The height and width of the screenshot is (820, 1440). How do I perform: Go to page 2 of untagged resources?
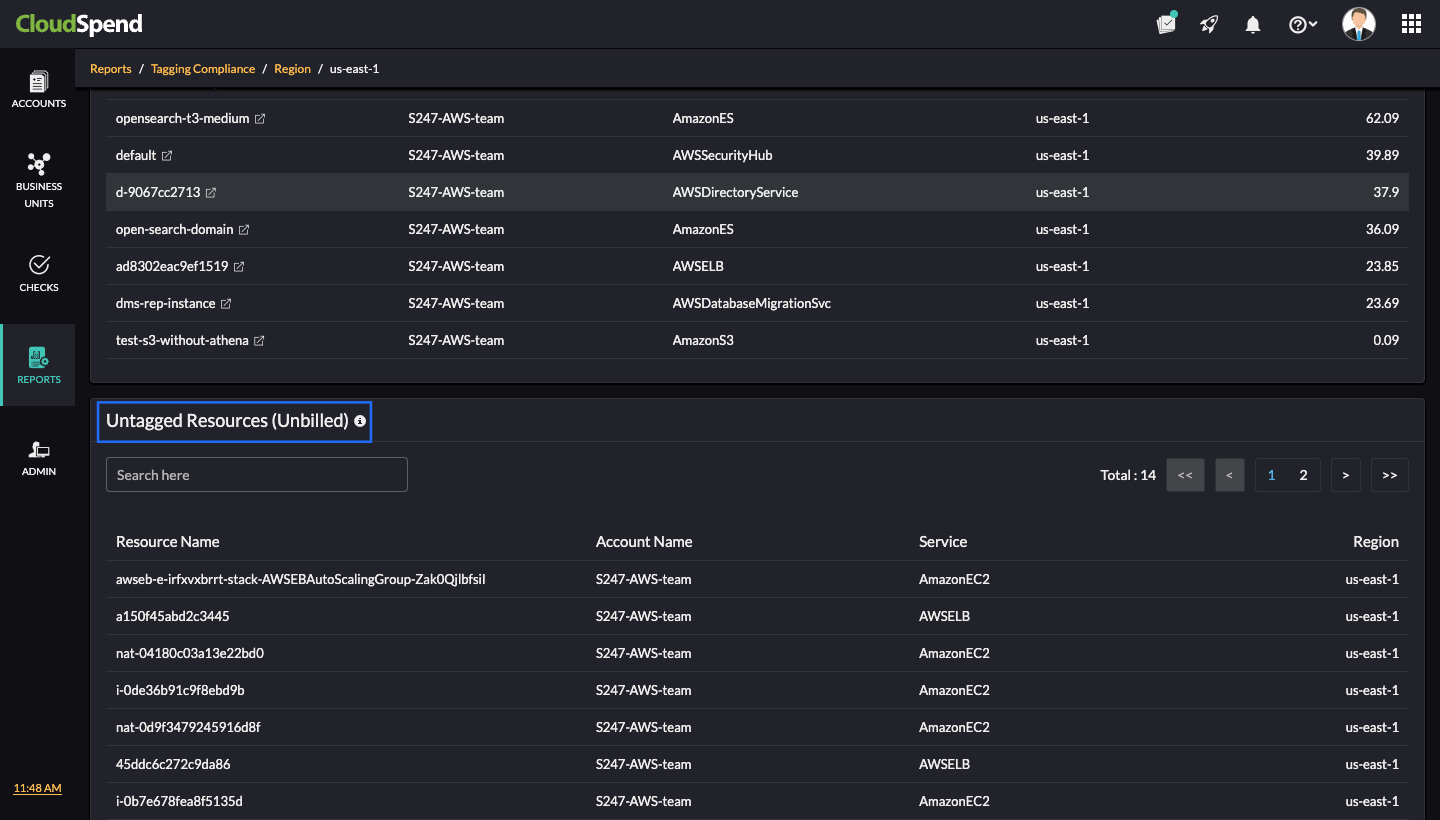(1303, 474)
